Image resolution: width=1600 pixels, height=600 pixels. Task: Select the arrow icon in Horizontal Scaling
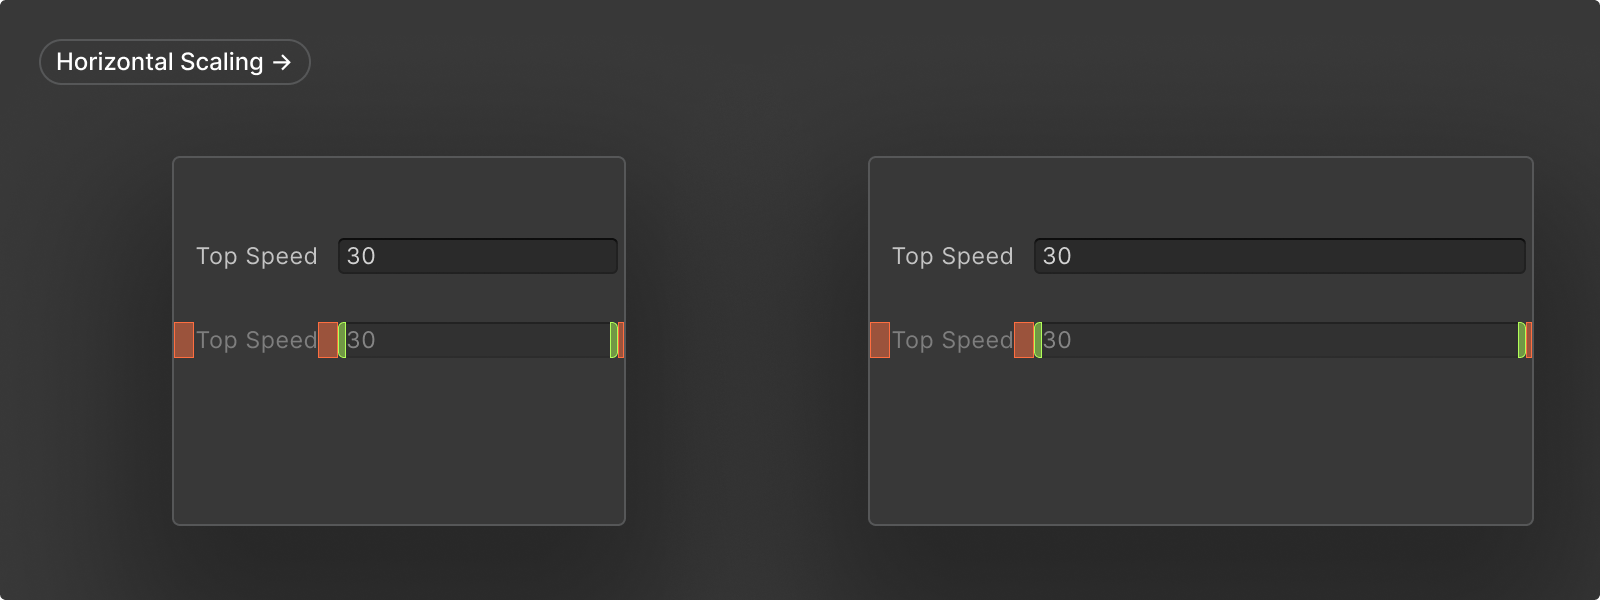click(x=284, y=61)
